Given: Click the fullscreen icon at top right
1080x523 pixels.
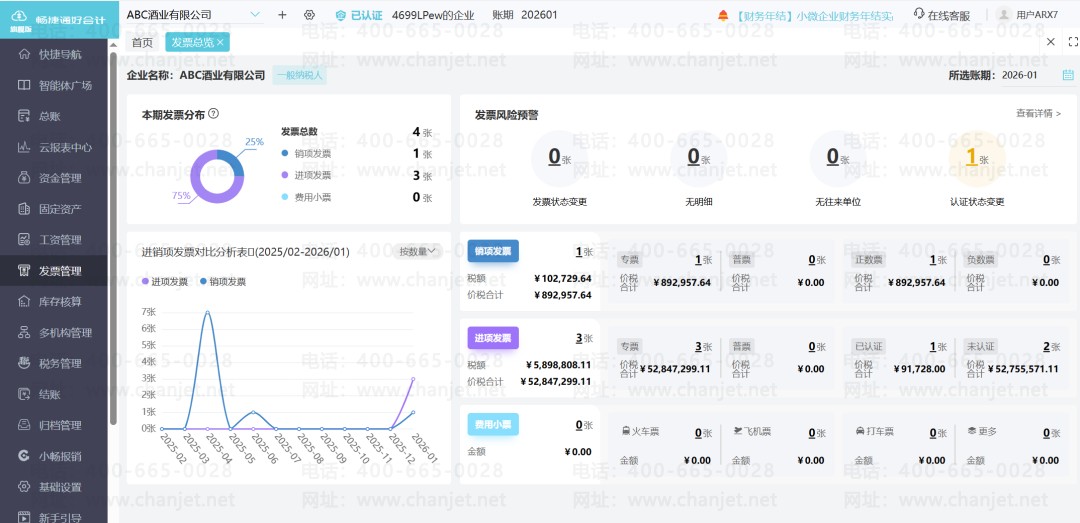Looking at the screenshot, I should 1072,42.
